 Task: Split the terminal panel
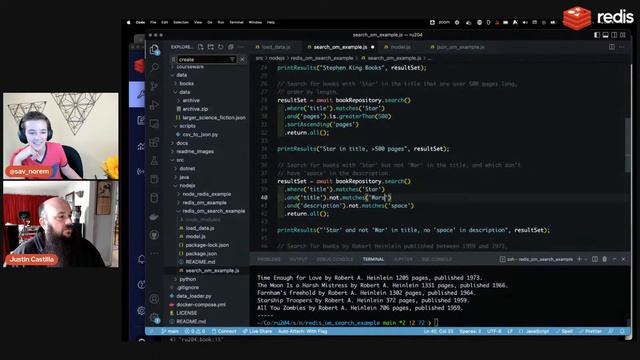pos(595,259)
